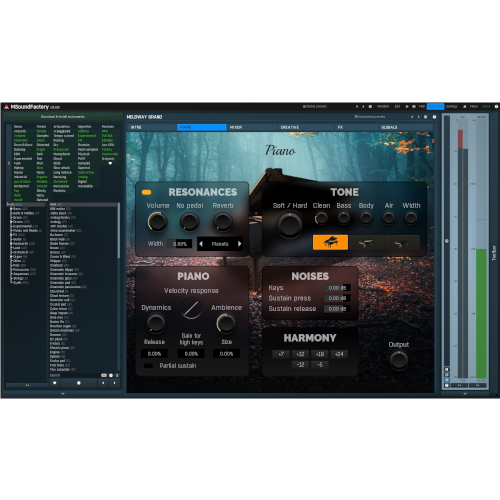Screen dimensions: 500x500
Task: Switch to the FX tab
Action: pos(356,127)
